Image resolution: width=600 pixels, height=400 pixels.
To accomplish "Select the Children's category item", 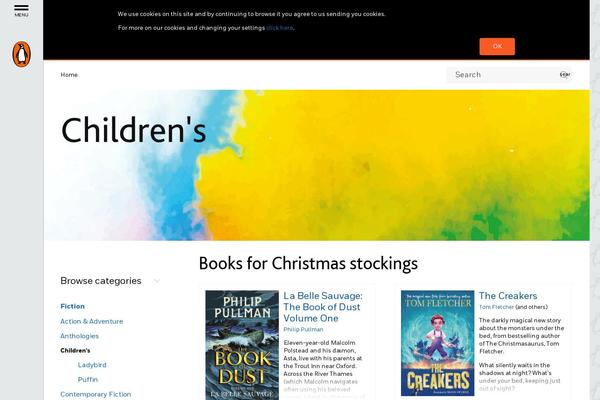I will tap(75, 350).
